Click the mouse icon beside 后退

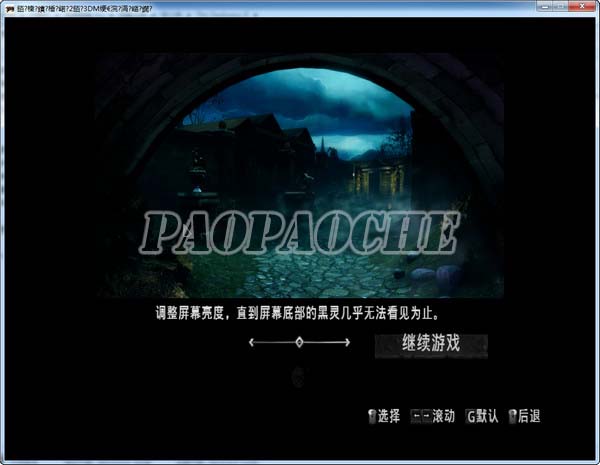point(513,416)
